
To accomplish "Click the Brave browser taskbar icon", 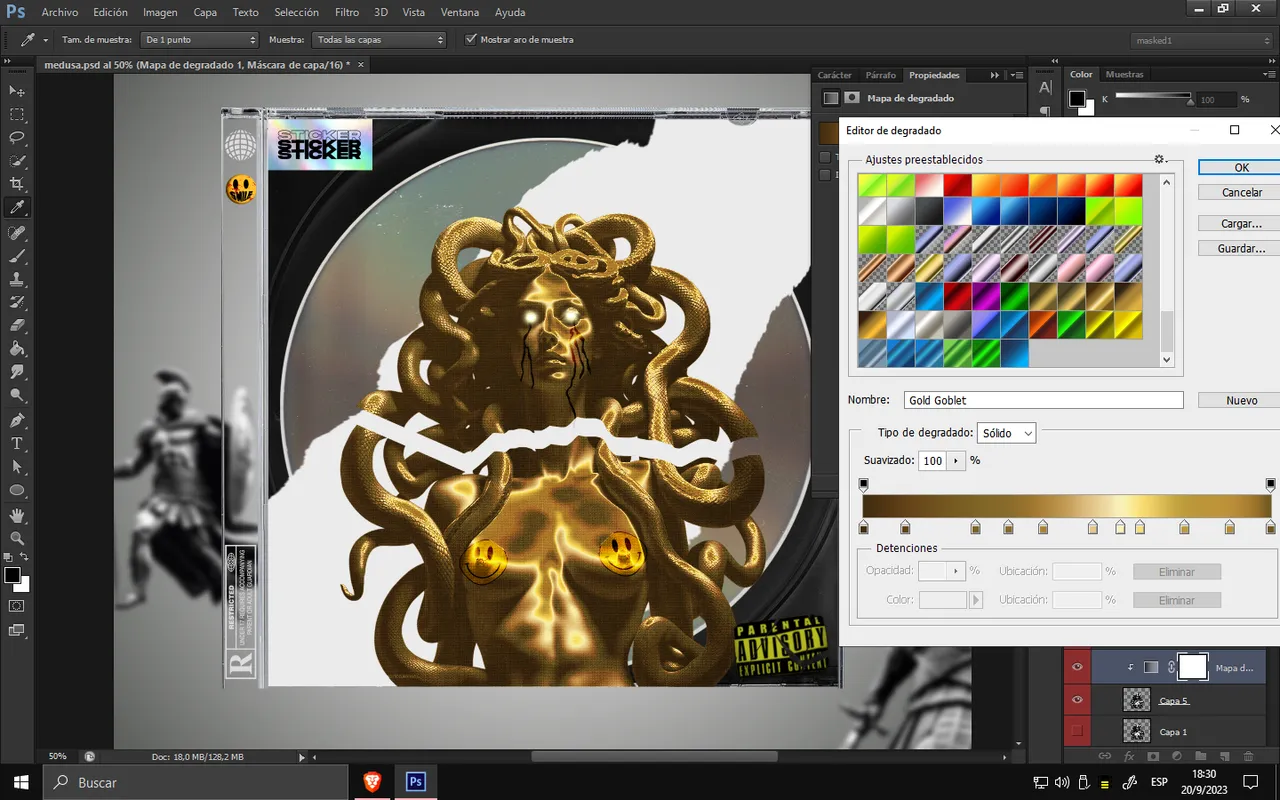I will (372, 782).
